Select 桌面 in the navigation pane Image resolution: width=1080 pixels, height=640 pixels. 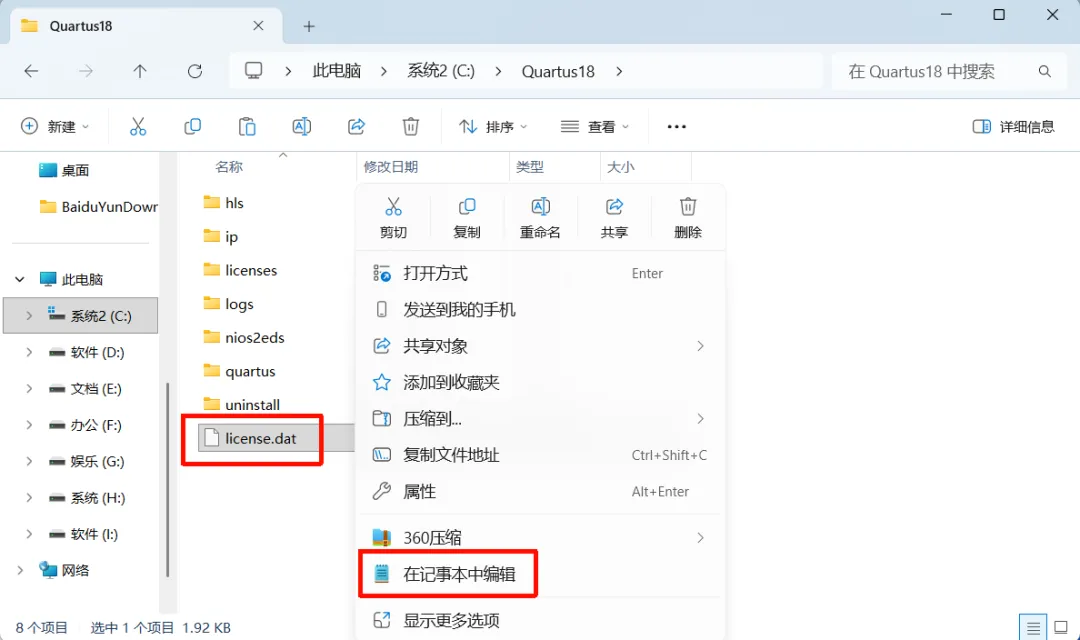click(64, 170)
